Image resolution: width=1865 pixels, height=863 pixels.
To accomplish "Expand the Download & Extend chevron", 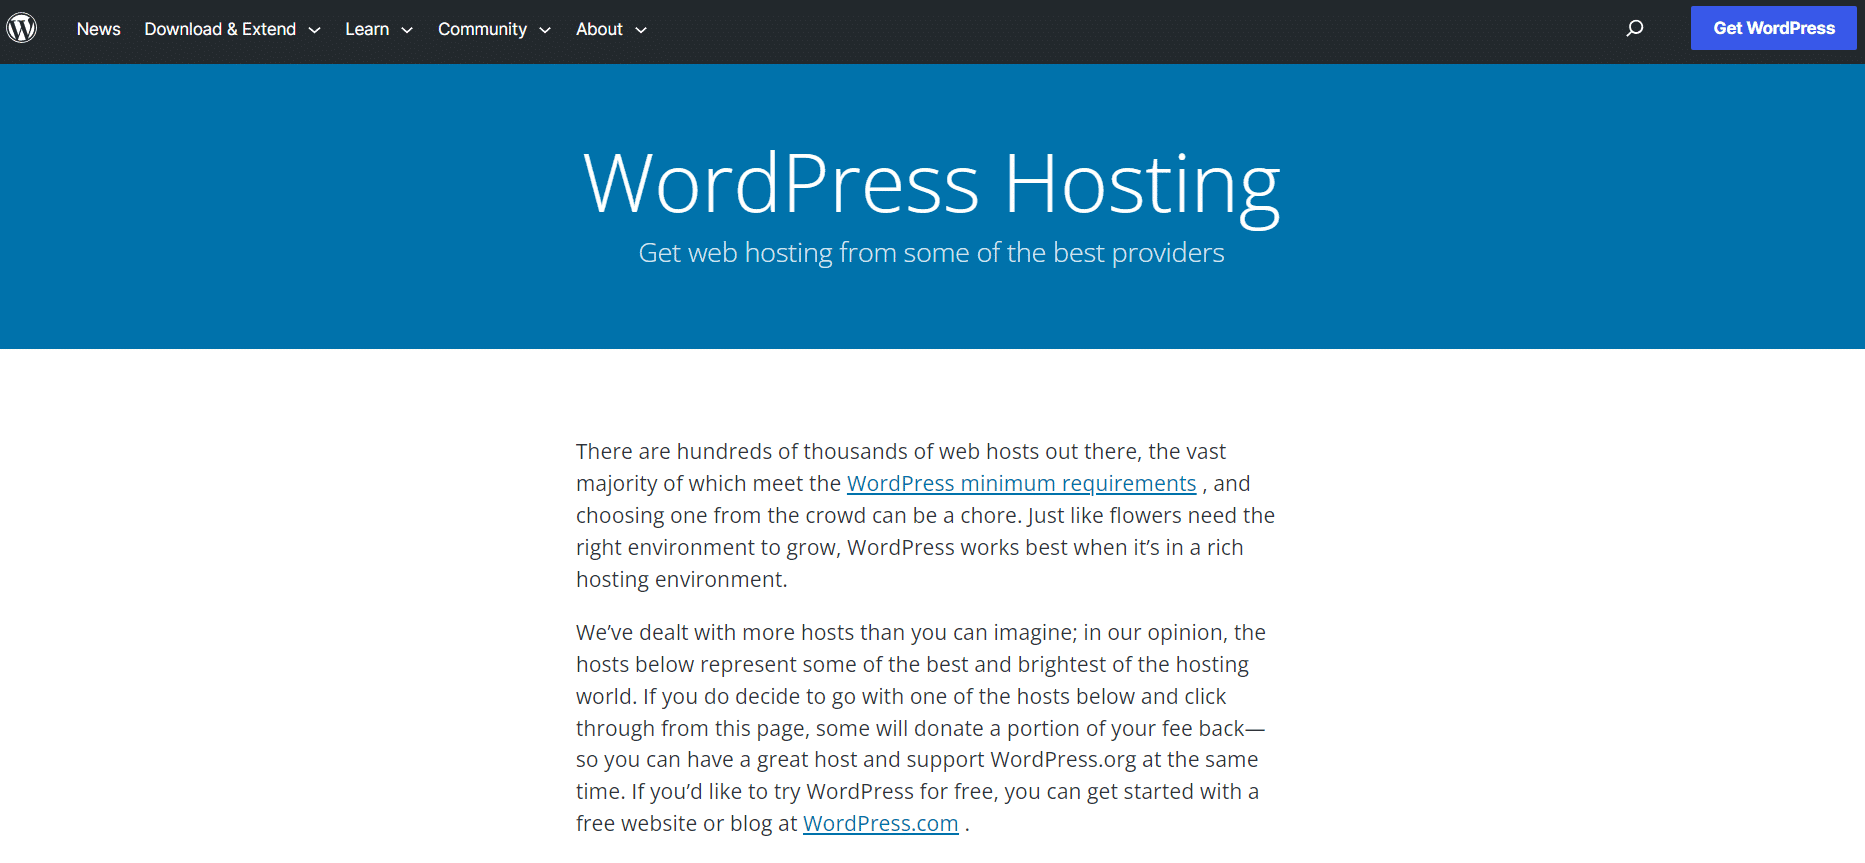I will pyautogui.click(x=314, y=30).
